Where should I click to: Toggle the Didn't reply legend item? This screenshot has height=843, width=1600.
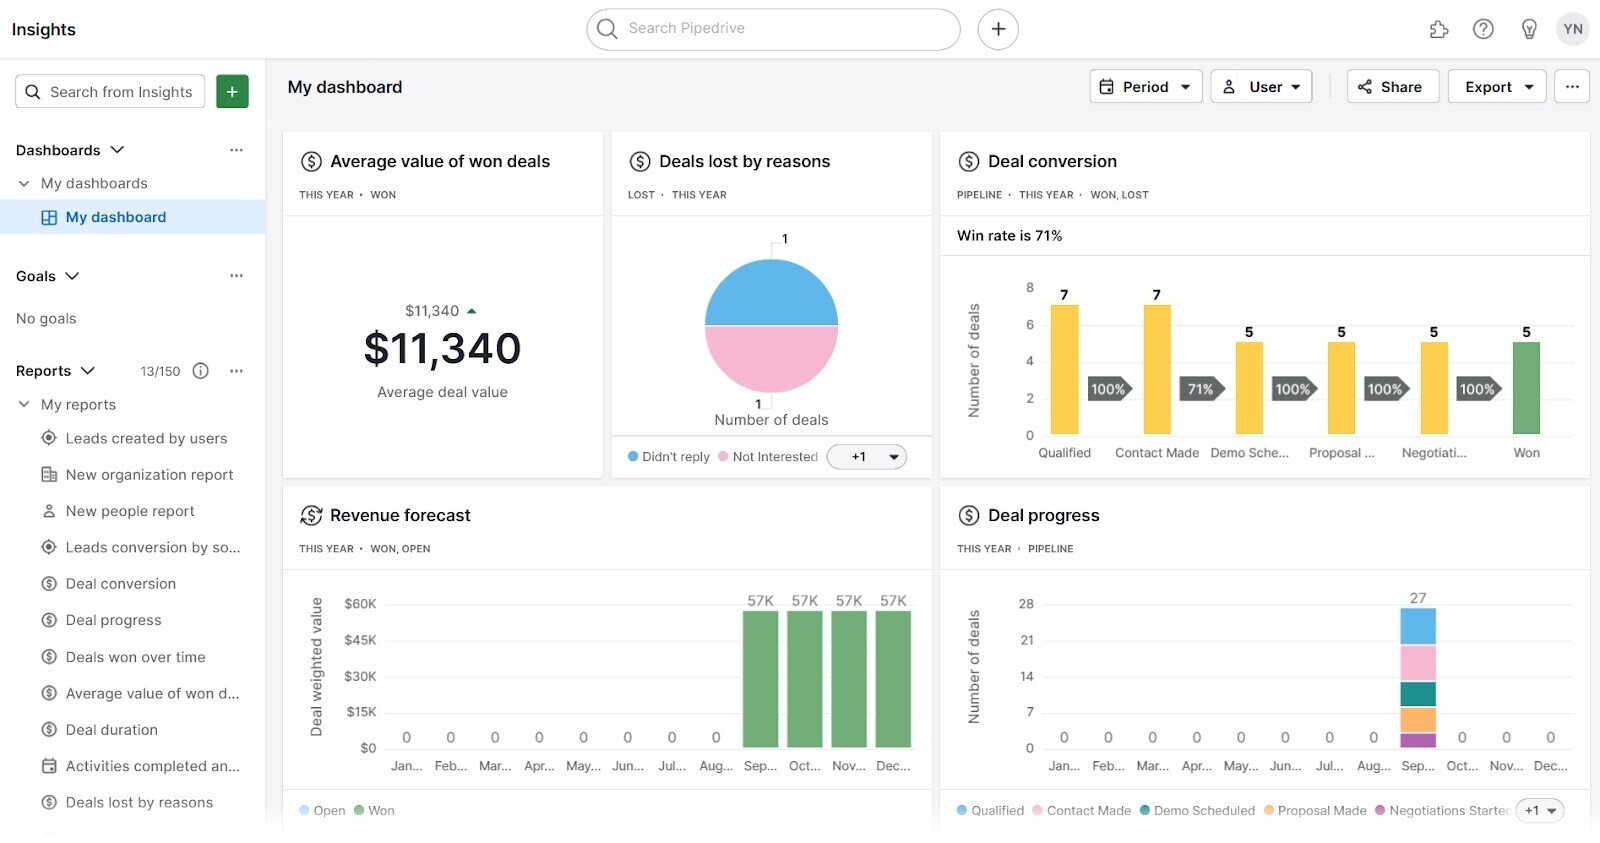click(x=668, y=457)
